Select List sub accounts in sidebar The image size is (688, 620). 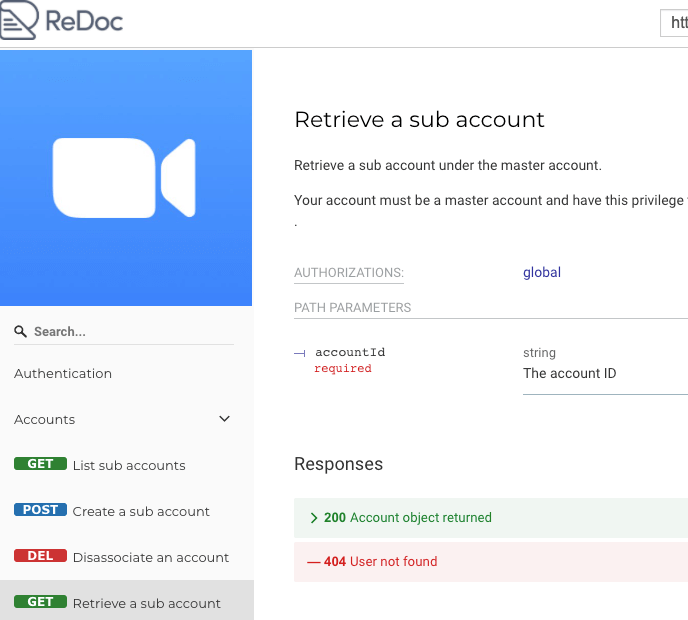pyautogui.click(x=129, y=466)
